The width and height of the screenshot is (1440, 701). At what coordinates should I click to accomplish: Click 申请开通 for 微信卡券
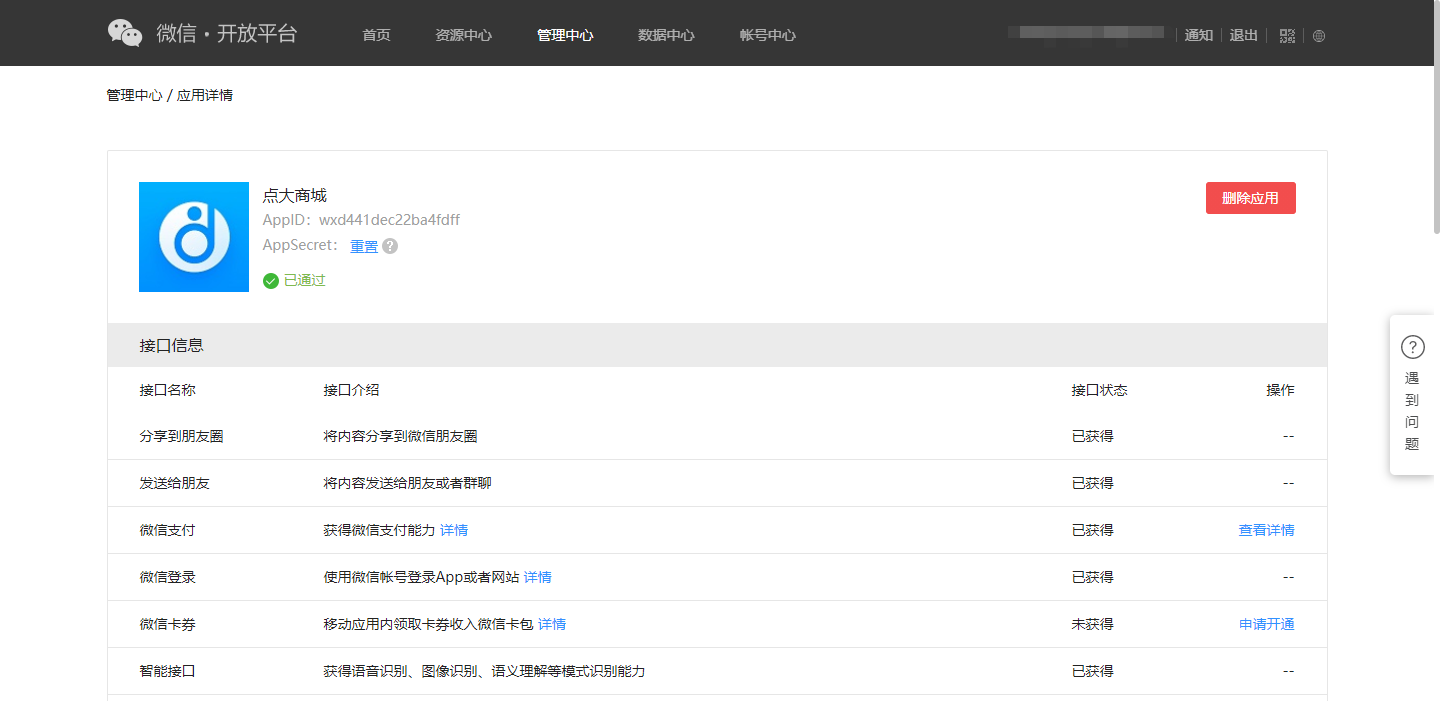pos(1266,624)
